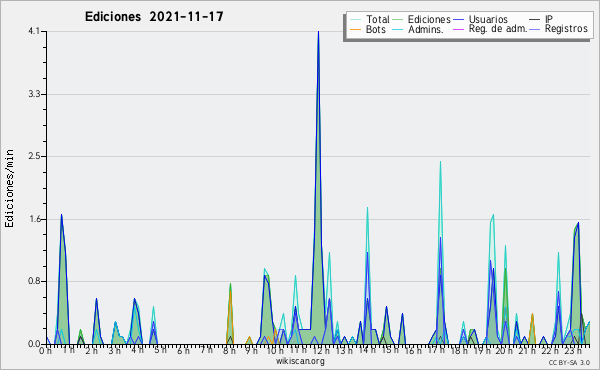Click the '3 h' x-axis label
The width and height of the screenshot is (600, 370).
click(x=114, y=350)
